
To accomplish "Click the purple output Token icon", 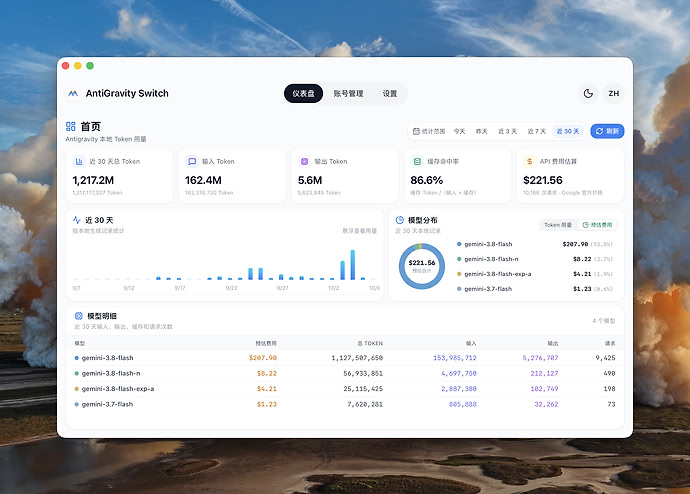I will coord(304,161).
